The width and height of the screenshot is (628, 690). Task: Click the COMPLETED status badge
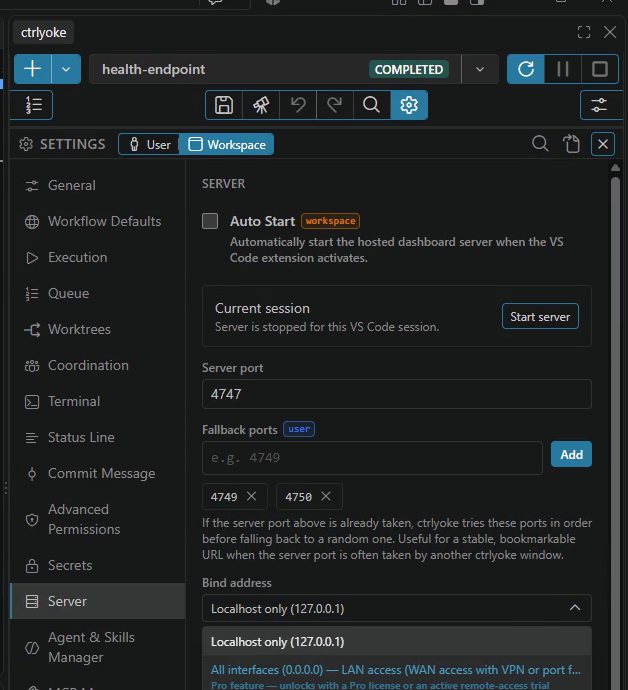tap(409, 70)
